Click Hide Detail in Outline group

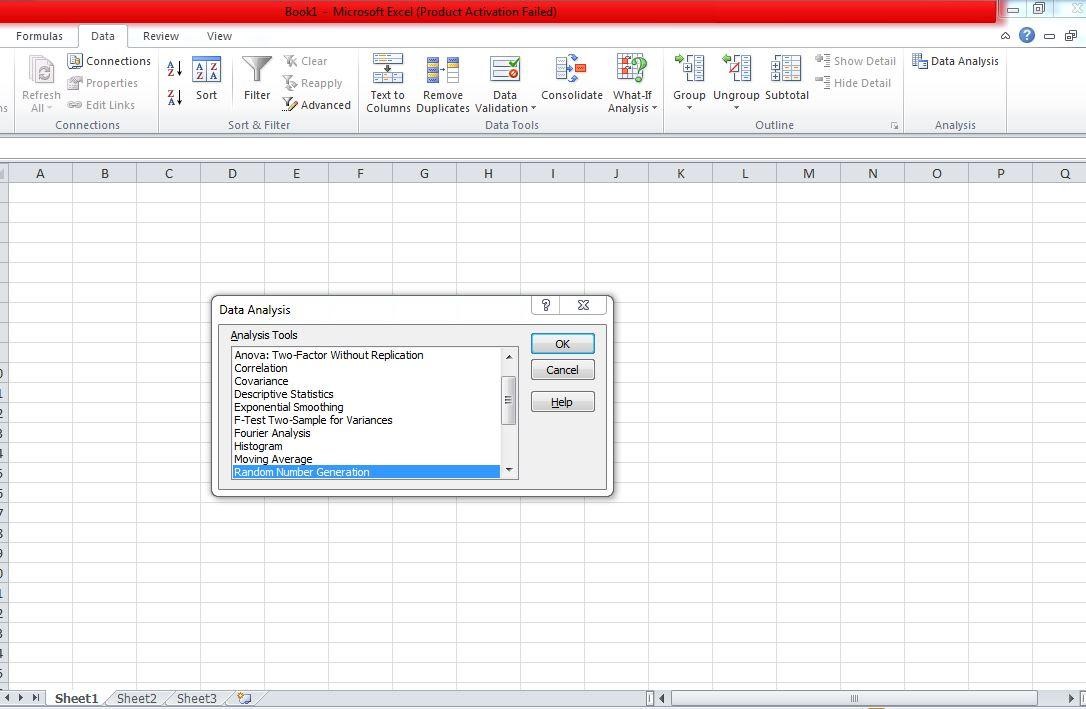click(x=853, y=83)
